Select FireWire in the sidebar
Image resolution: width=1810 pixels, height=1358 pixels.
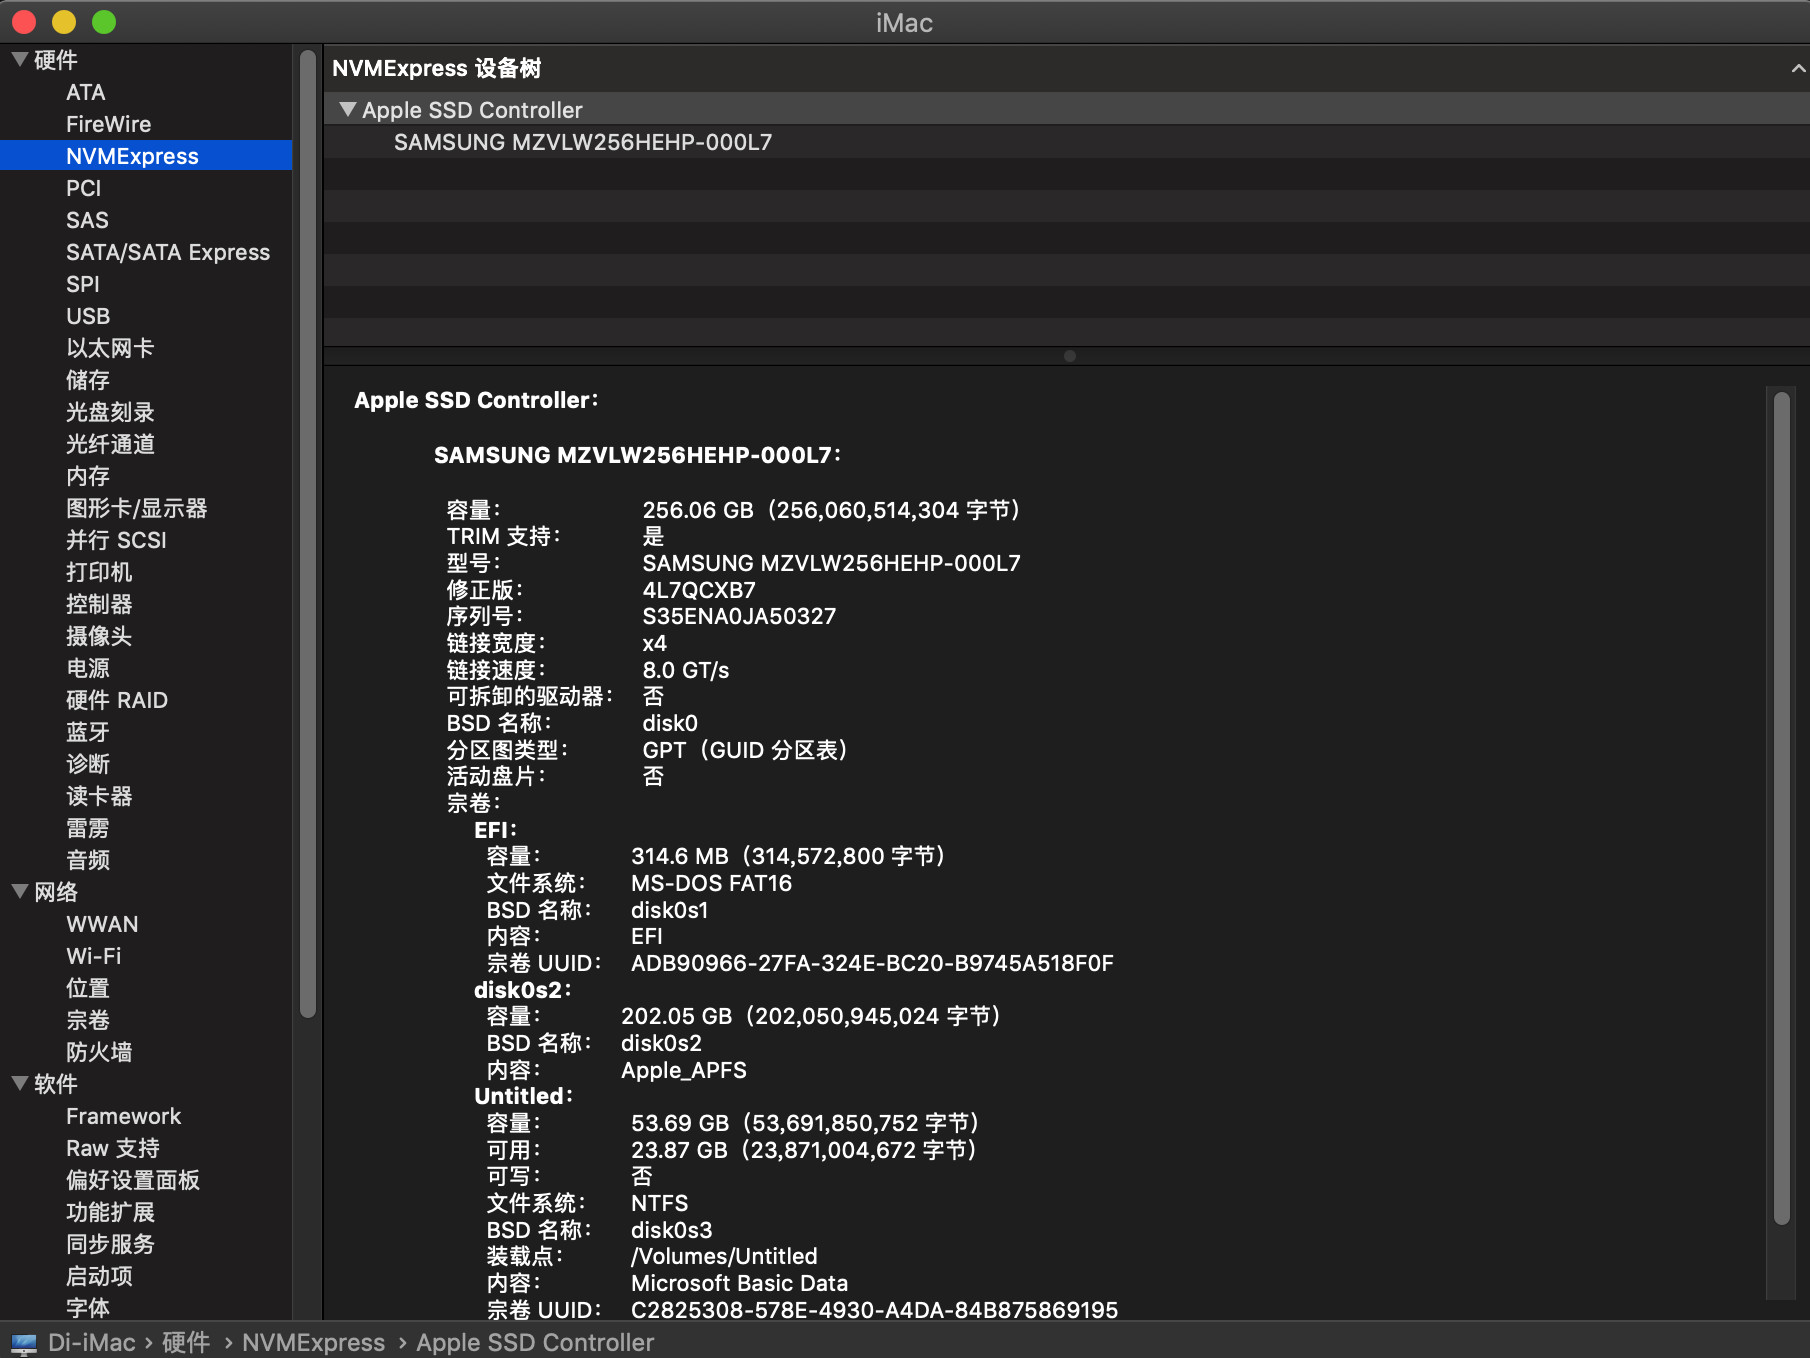[x=109, y=124]
